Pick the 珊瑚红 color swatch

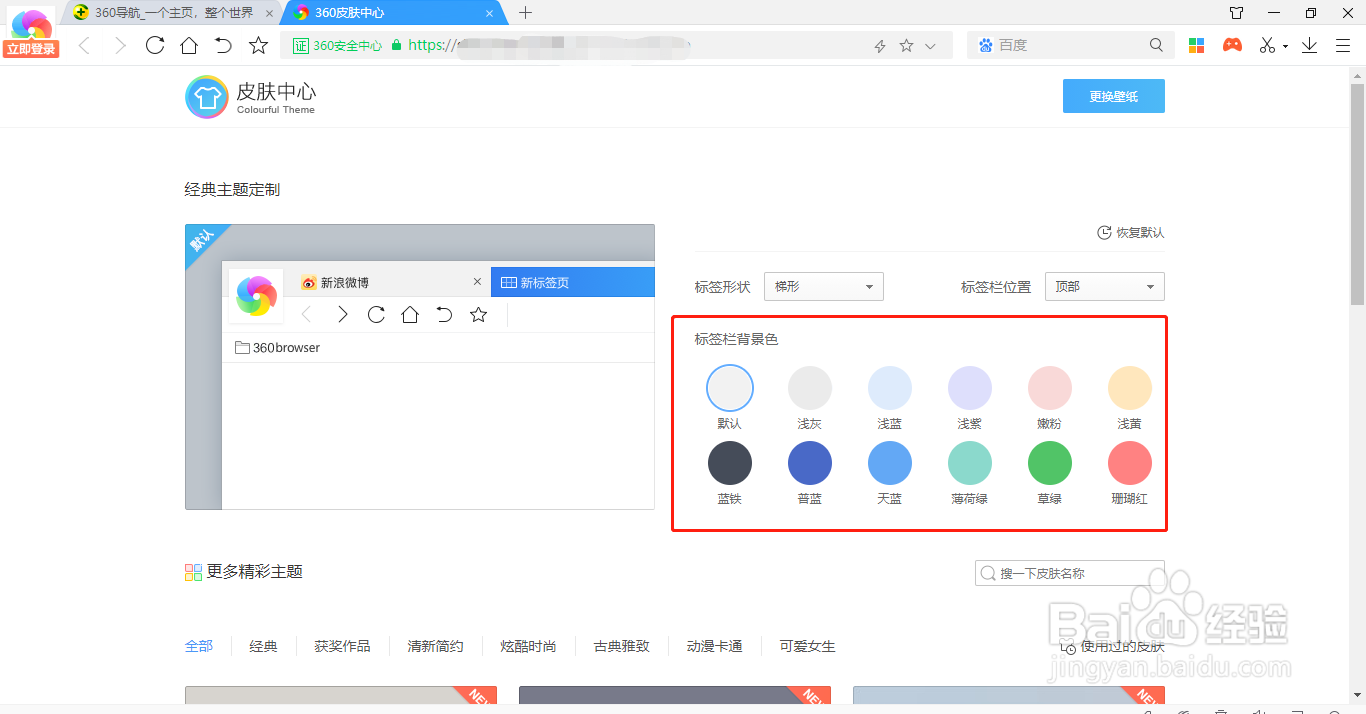pyautogui.click(x=1130, y=463)
